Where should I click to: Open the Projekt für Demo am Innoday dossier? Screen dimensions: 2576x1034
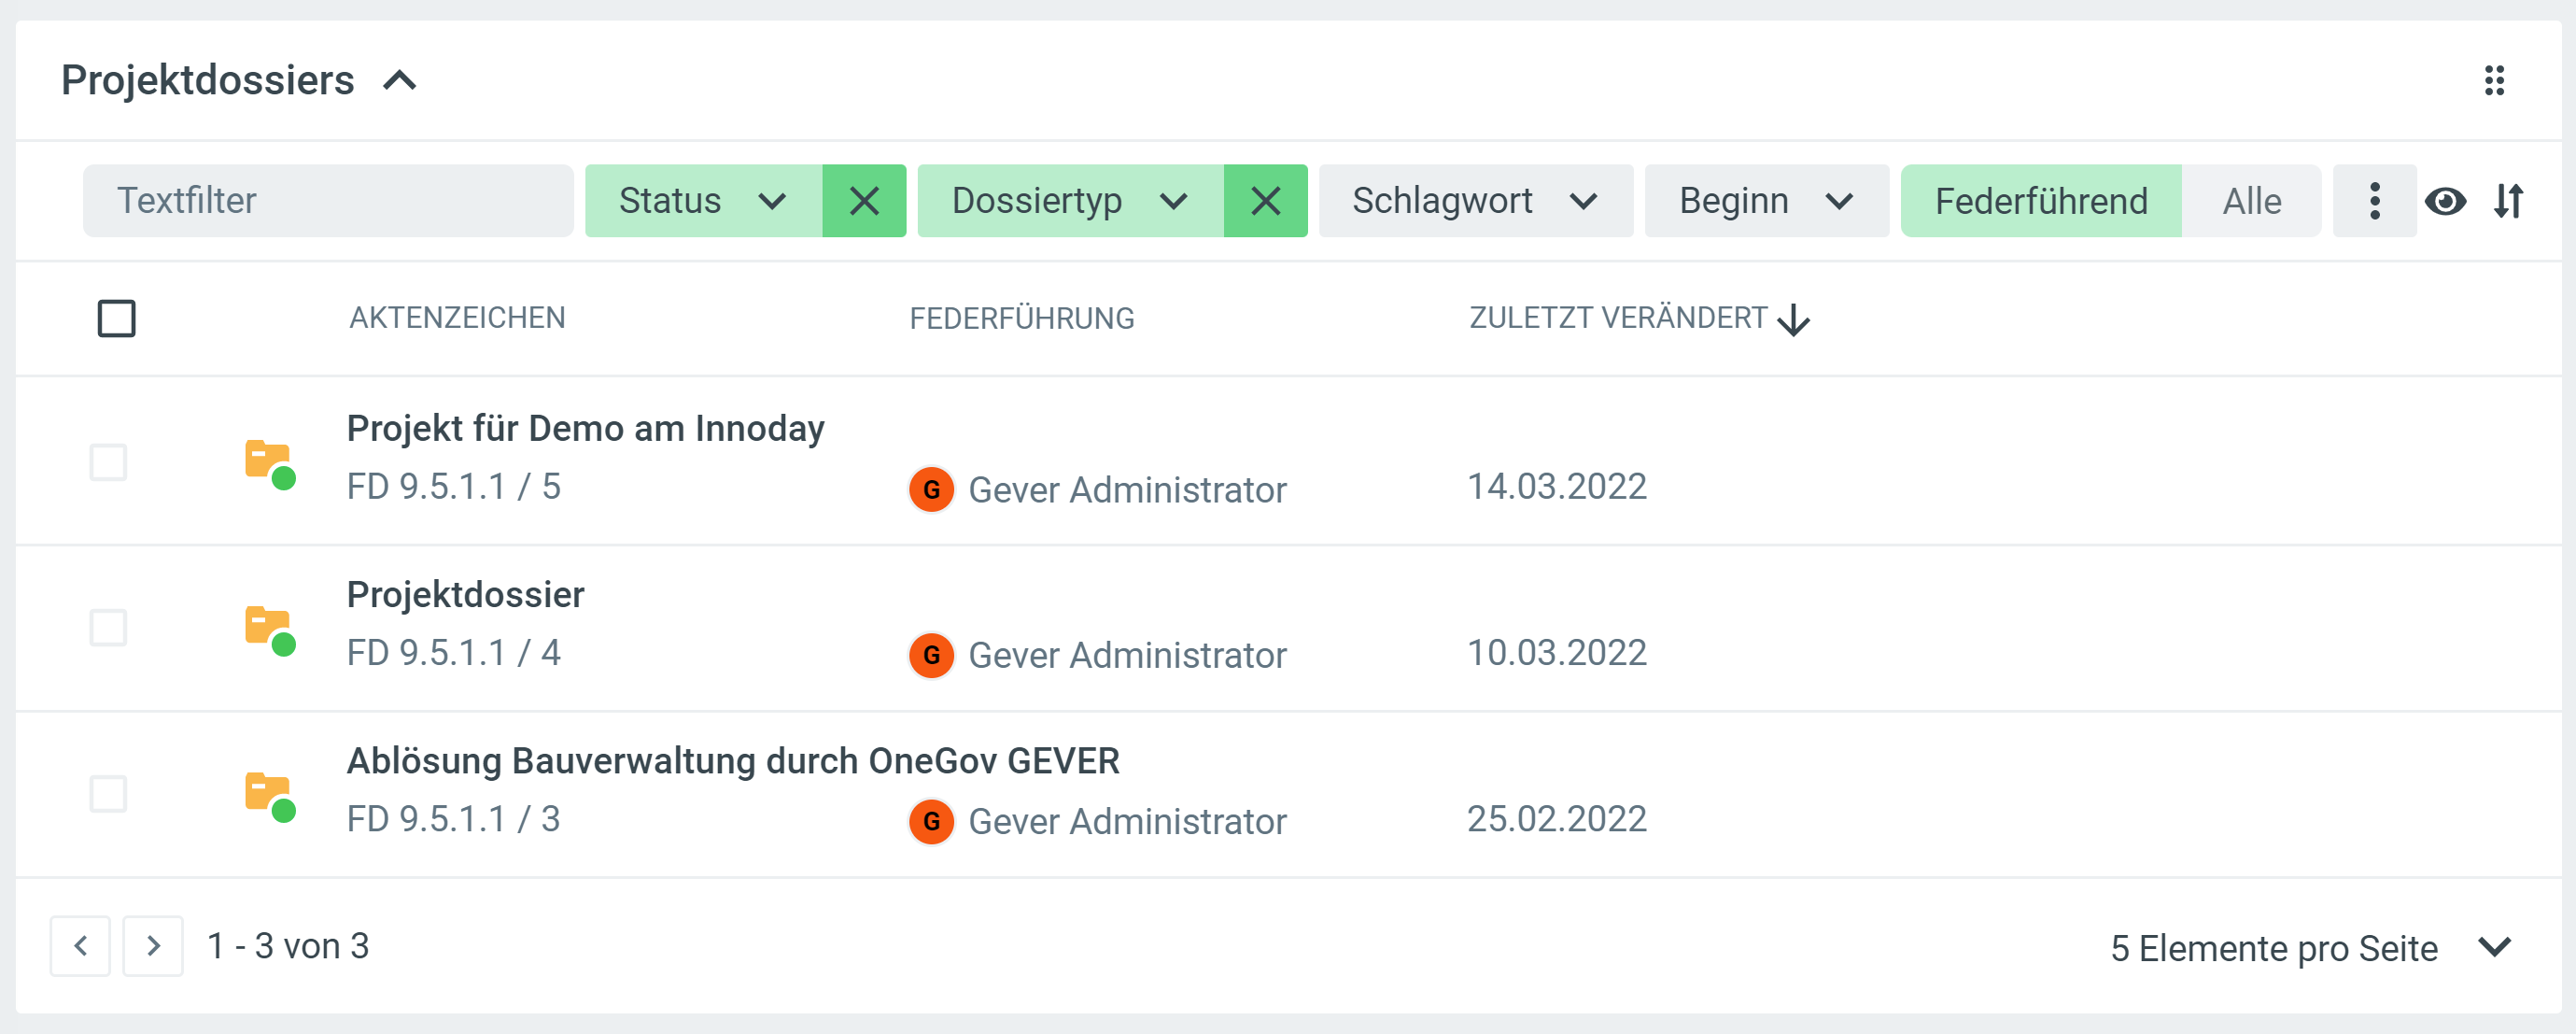(x=585, y=429)
